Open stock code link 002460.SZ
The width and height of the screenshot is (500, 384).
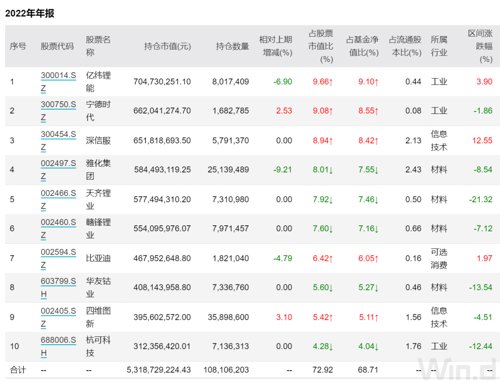[x=58, y=228]
